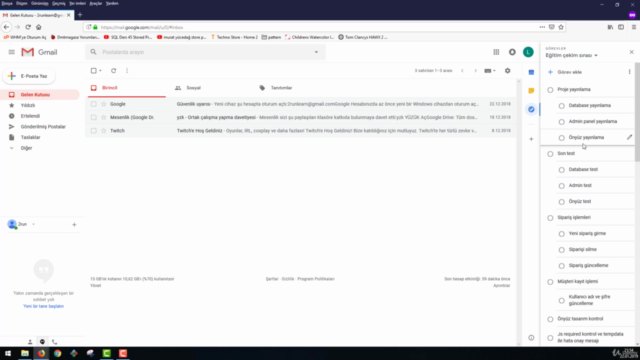The width and height of the screenshot is (640, 360).
Task: Mark Proje yayınlama task complete
Action: point(550,90)
